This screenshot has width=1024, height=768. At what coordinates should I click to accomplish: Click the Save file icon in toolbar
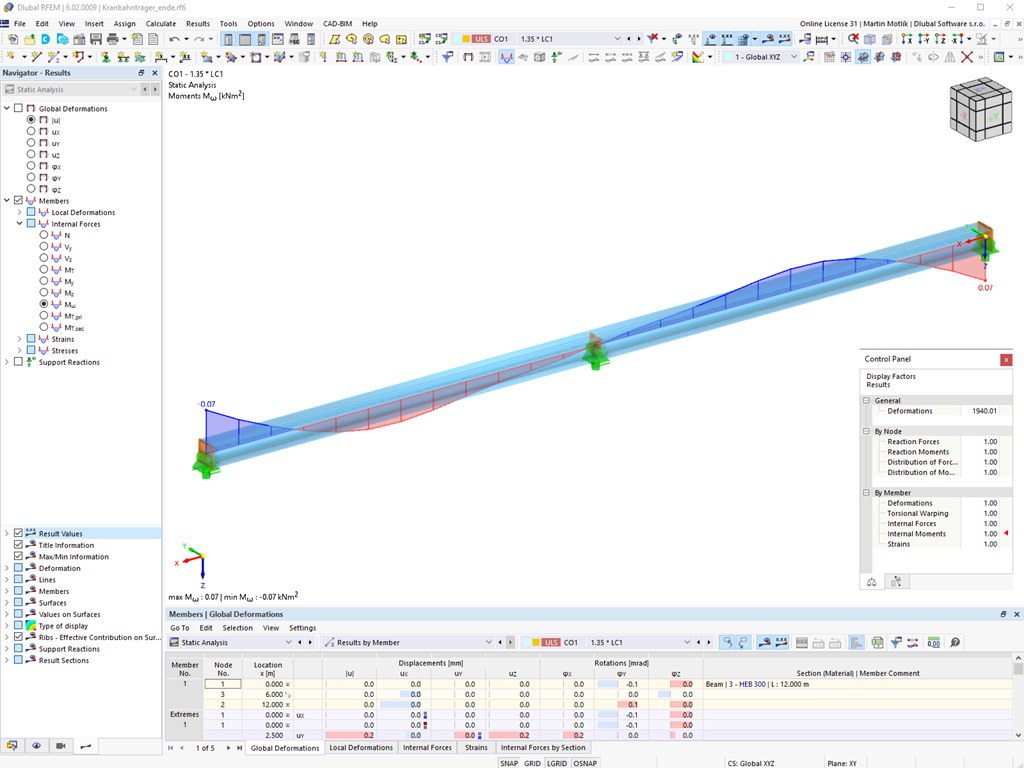[96, 39]
